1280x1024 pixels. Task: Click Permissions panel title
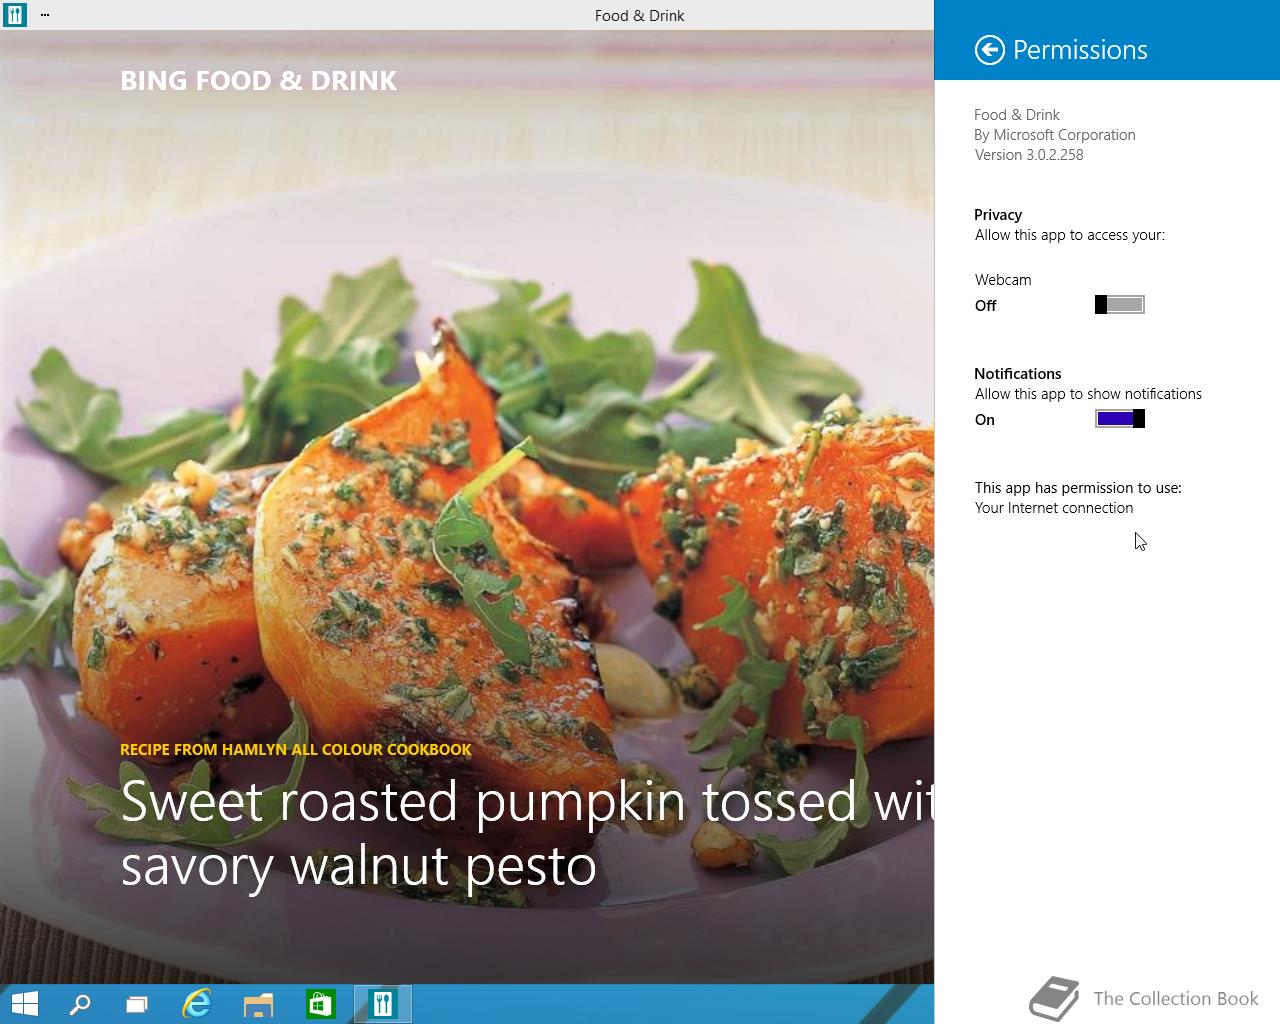tap(1080, 50)
